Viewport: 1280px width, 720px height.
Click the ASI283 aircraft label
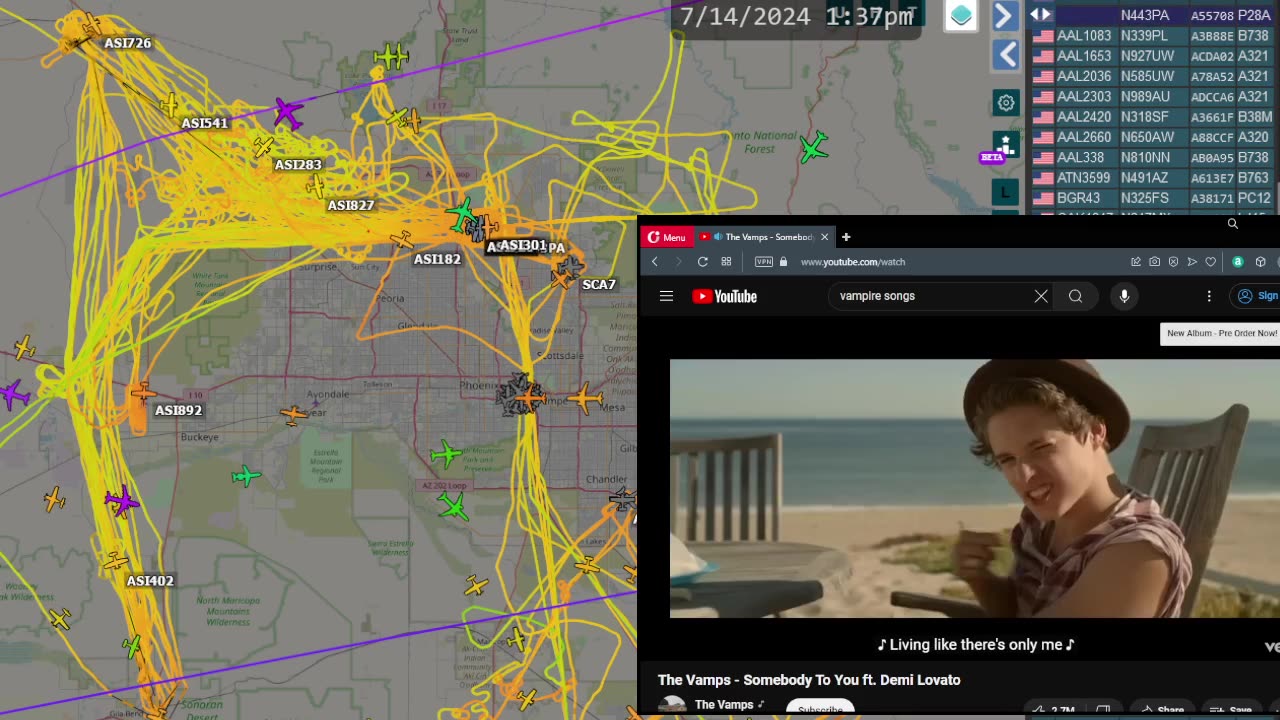tap(298, 165)
